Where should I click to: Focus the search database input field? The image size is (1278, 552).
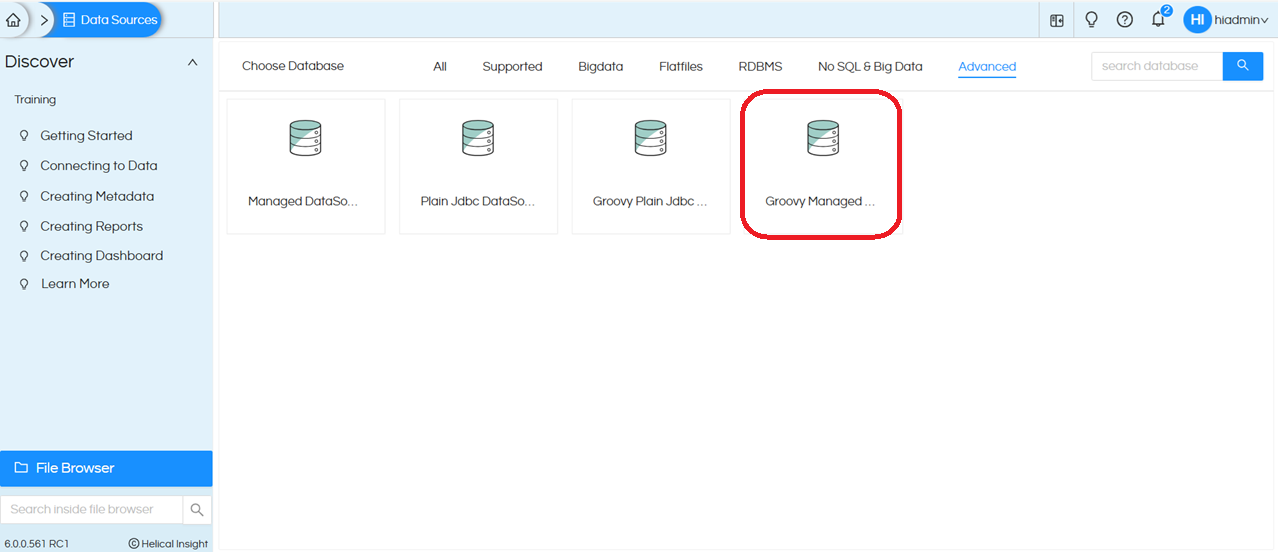point(1156,66)
